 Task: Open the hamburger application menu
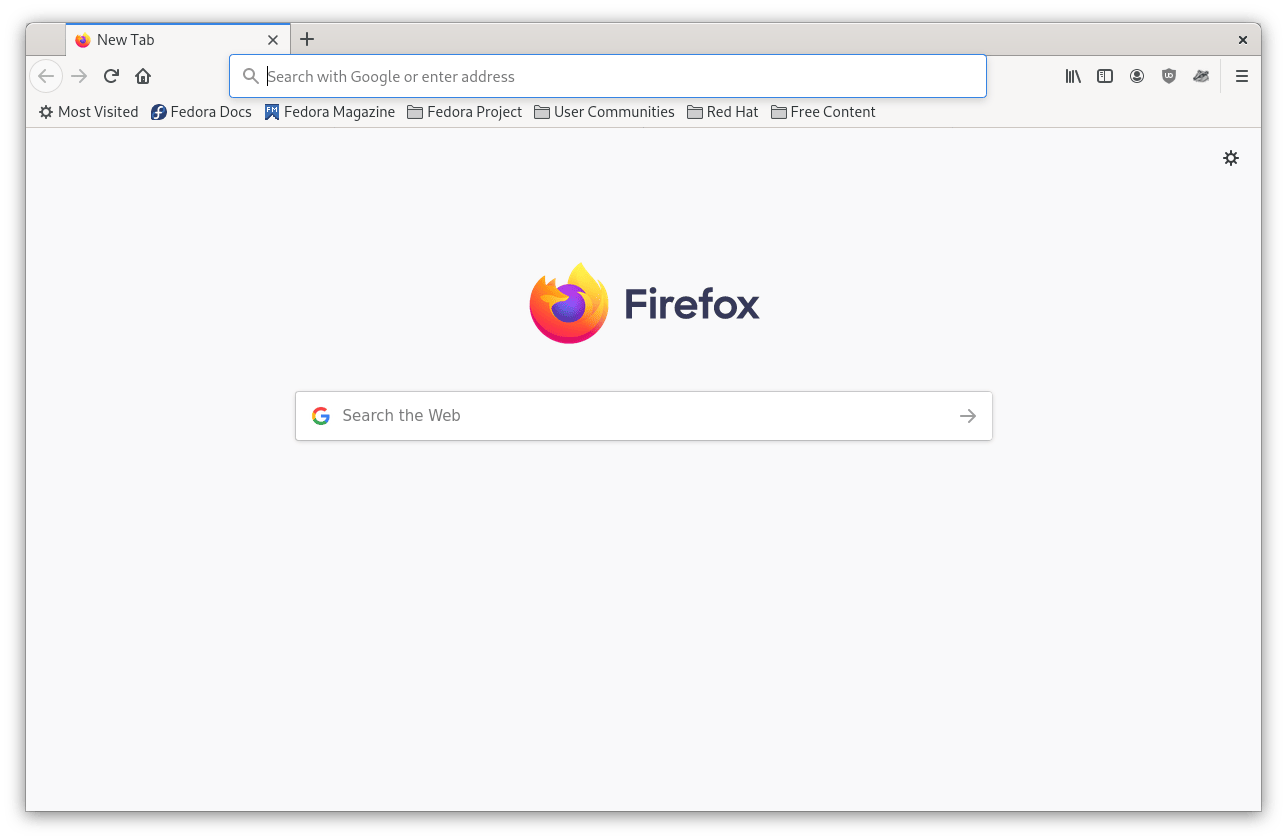click(1242, 76)
